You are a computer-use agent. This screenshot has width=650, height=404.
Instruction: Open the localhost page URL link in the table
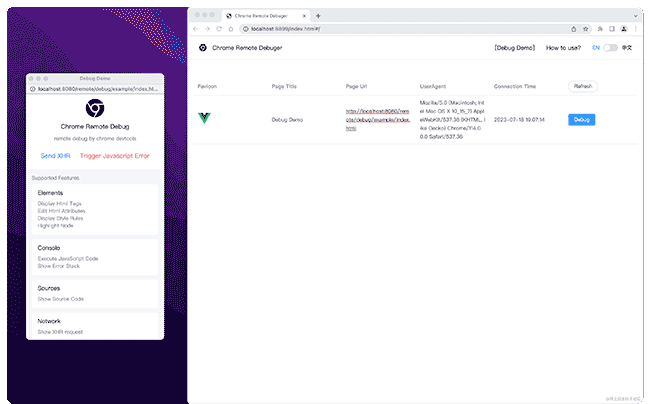378,120
